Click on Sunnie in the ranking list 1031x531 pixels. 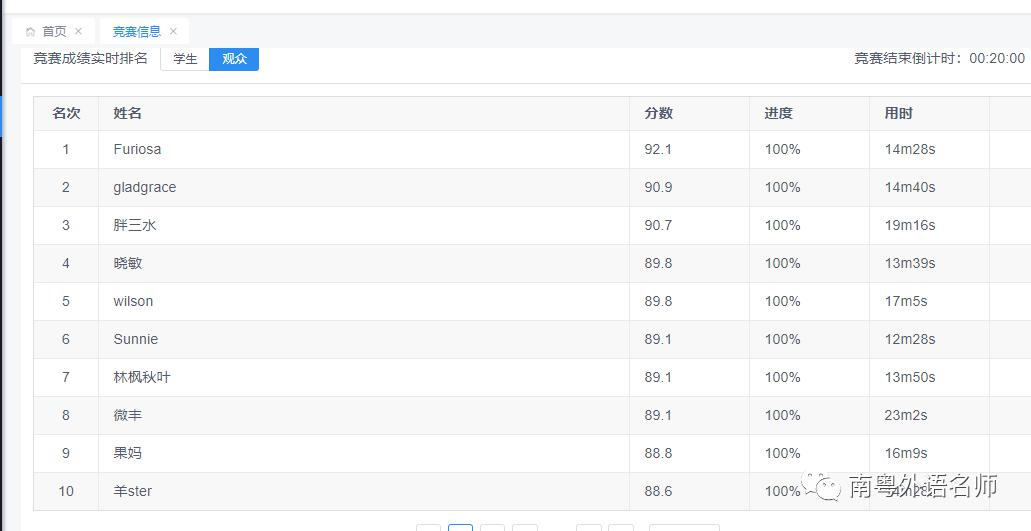(136, 339)
